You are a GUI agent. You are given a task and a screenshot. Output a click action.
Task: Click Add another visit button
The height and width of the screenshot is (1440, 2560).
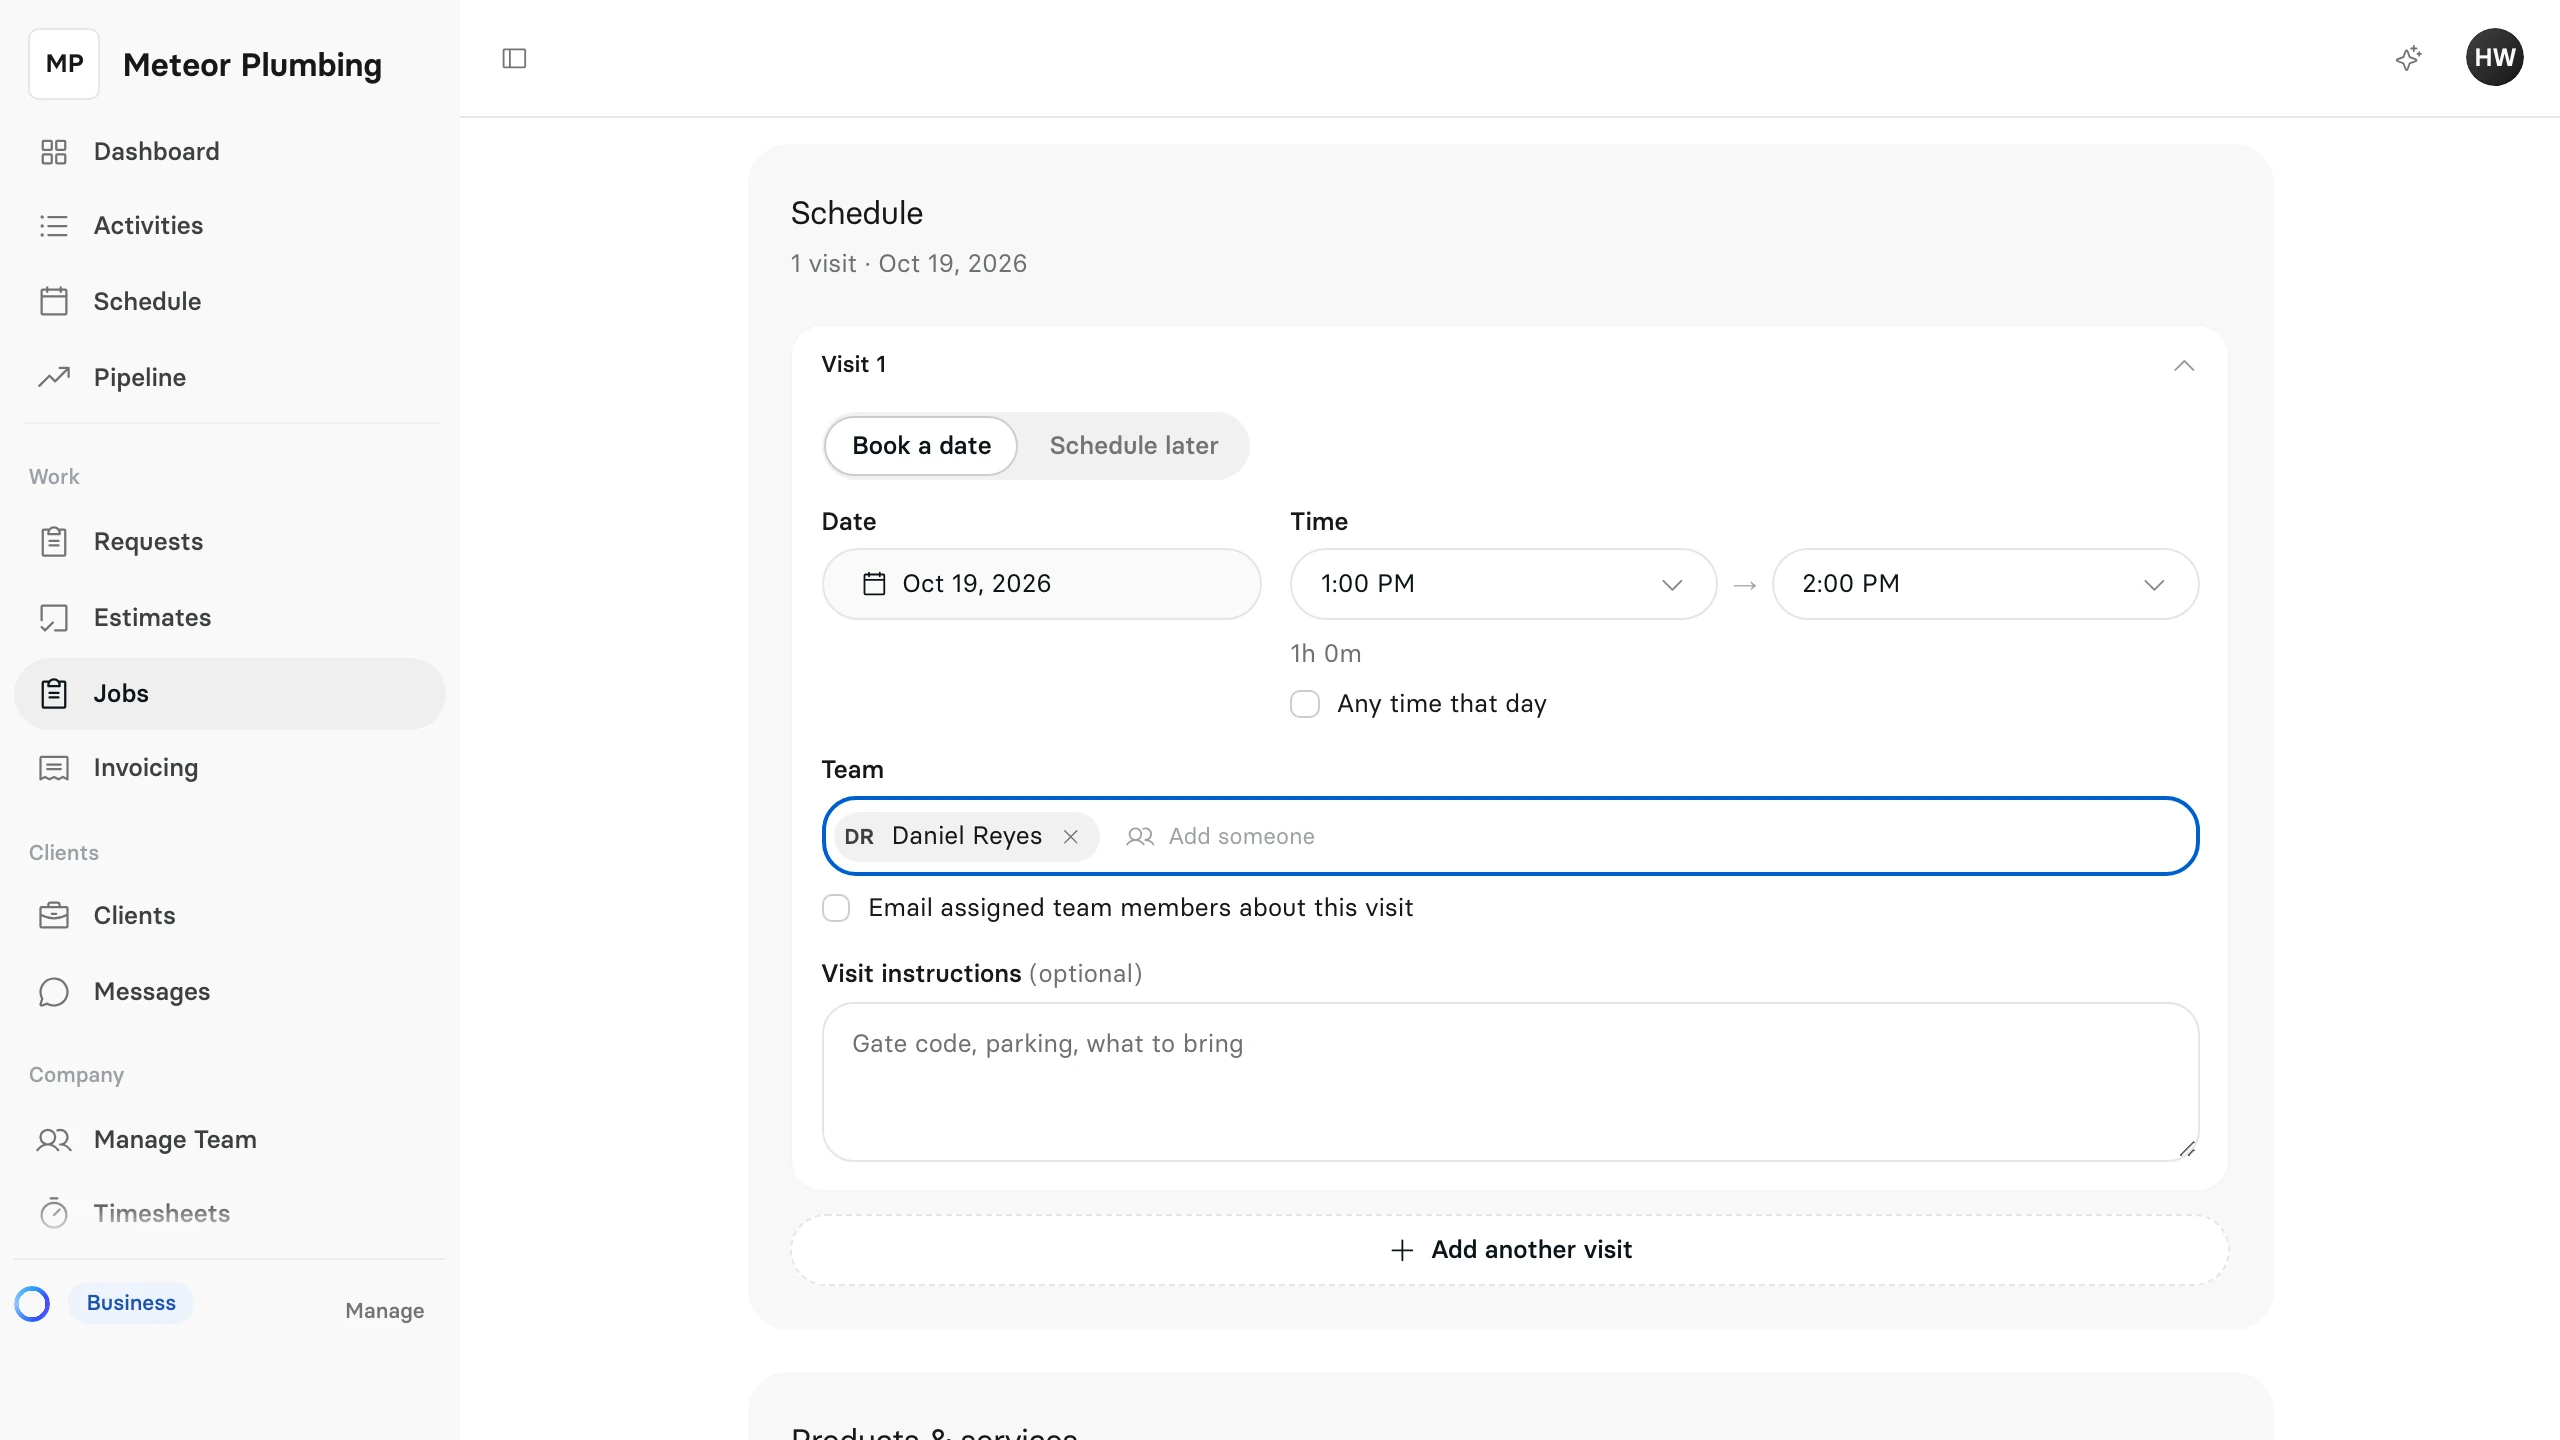pyautogui.click(x=1509, y=1250)
